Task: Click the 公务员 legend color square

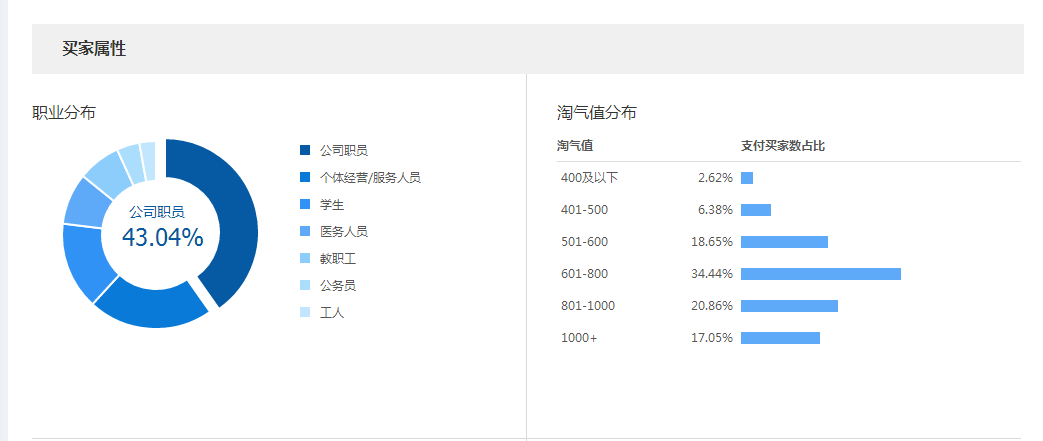Action: click(305, 285)
